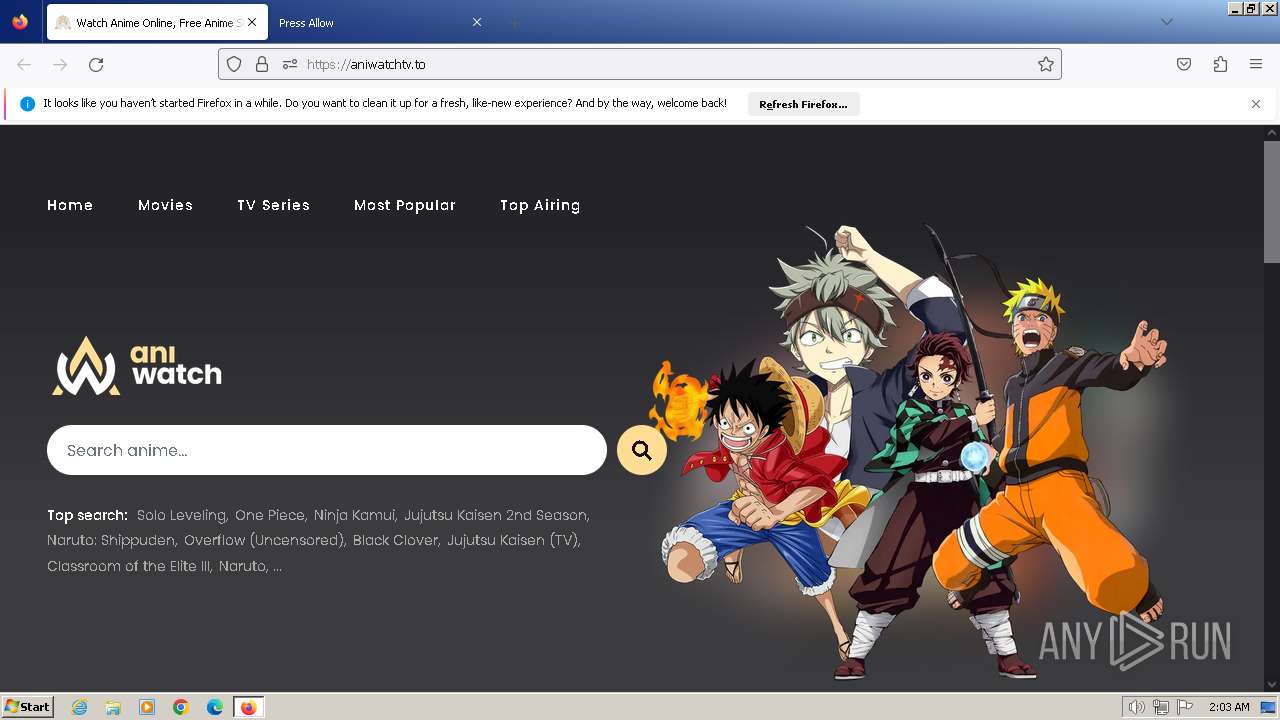
Task: Open Microsoft Edge from taskbar
Action: click(215, 707)
